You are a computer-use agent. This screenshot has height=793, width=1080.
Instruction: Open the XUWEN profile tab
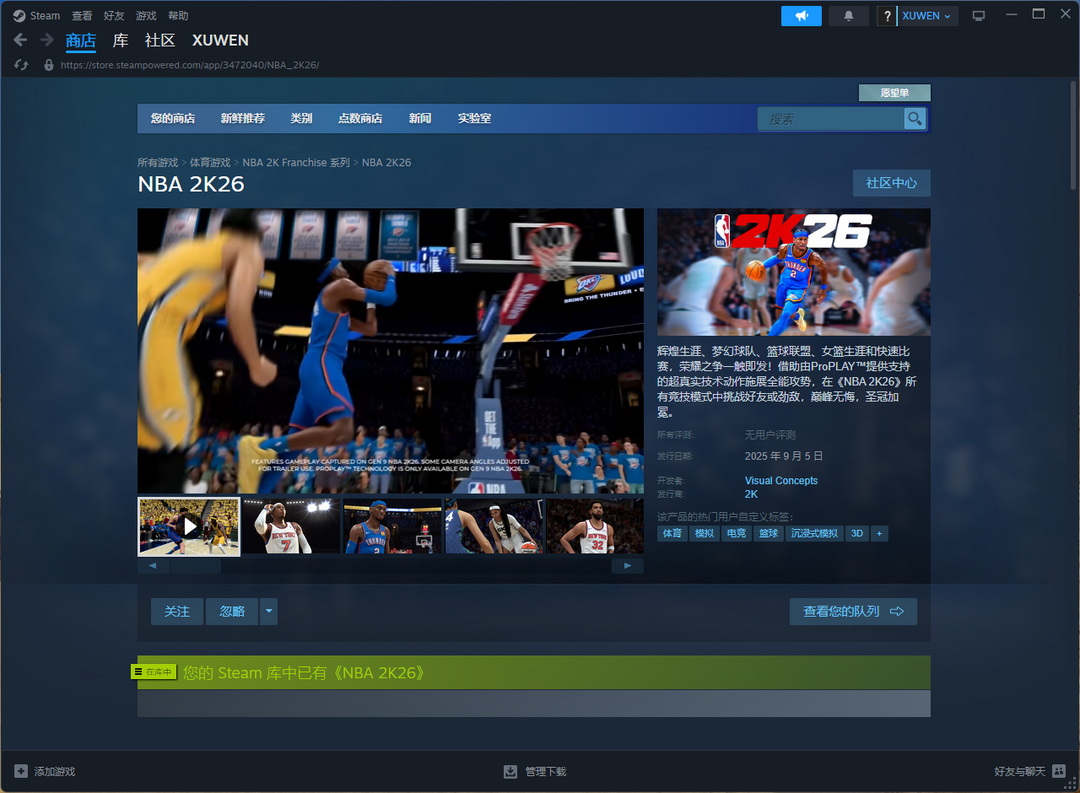220,40
